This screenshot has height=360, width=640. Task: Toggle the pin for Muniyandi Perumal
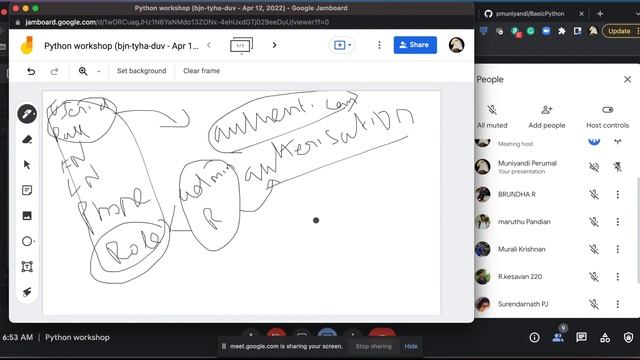[x=618, y=167]
